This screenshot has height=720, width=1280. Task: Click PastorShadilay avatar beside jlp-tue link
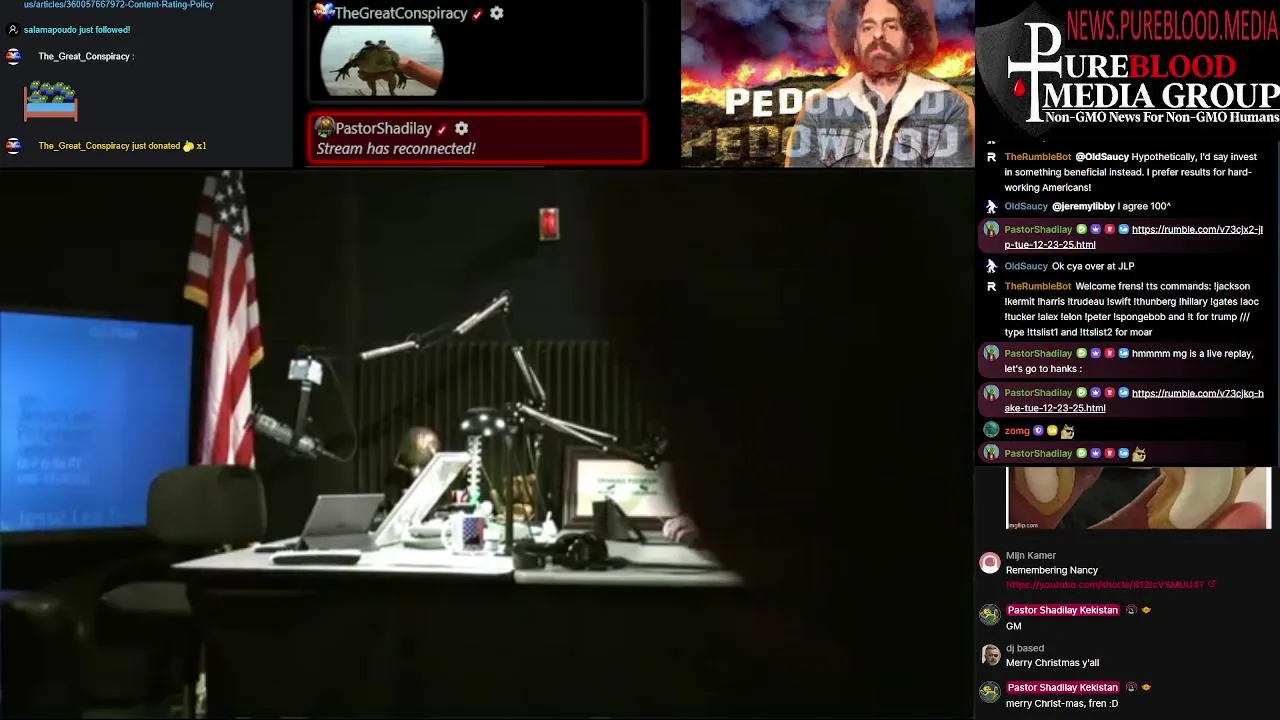click(x=991, y=229)
